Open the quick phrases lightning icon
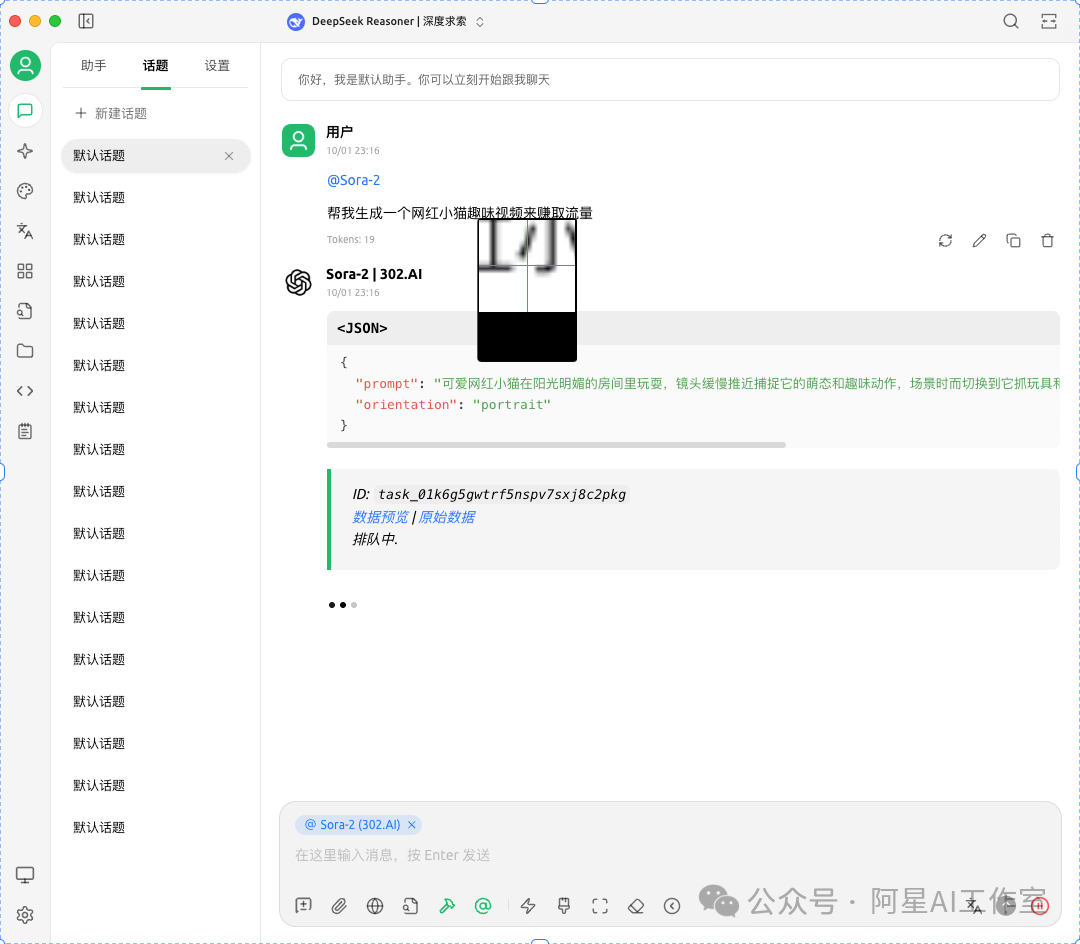Viewport: 1080px width, 944px height. (528, 905)
